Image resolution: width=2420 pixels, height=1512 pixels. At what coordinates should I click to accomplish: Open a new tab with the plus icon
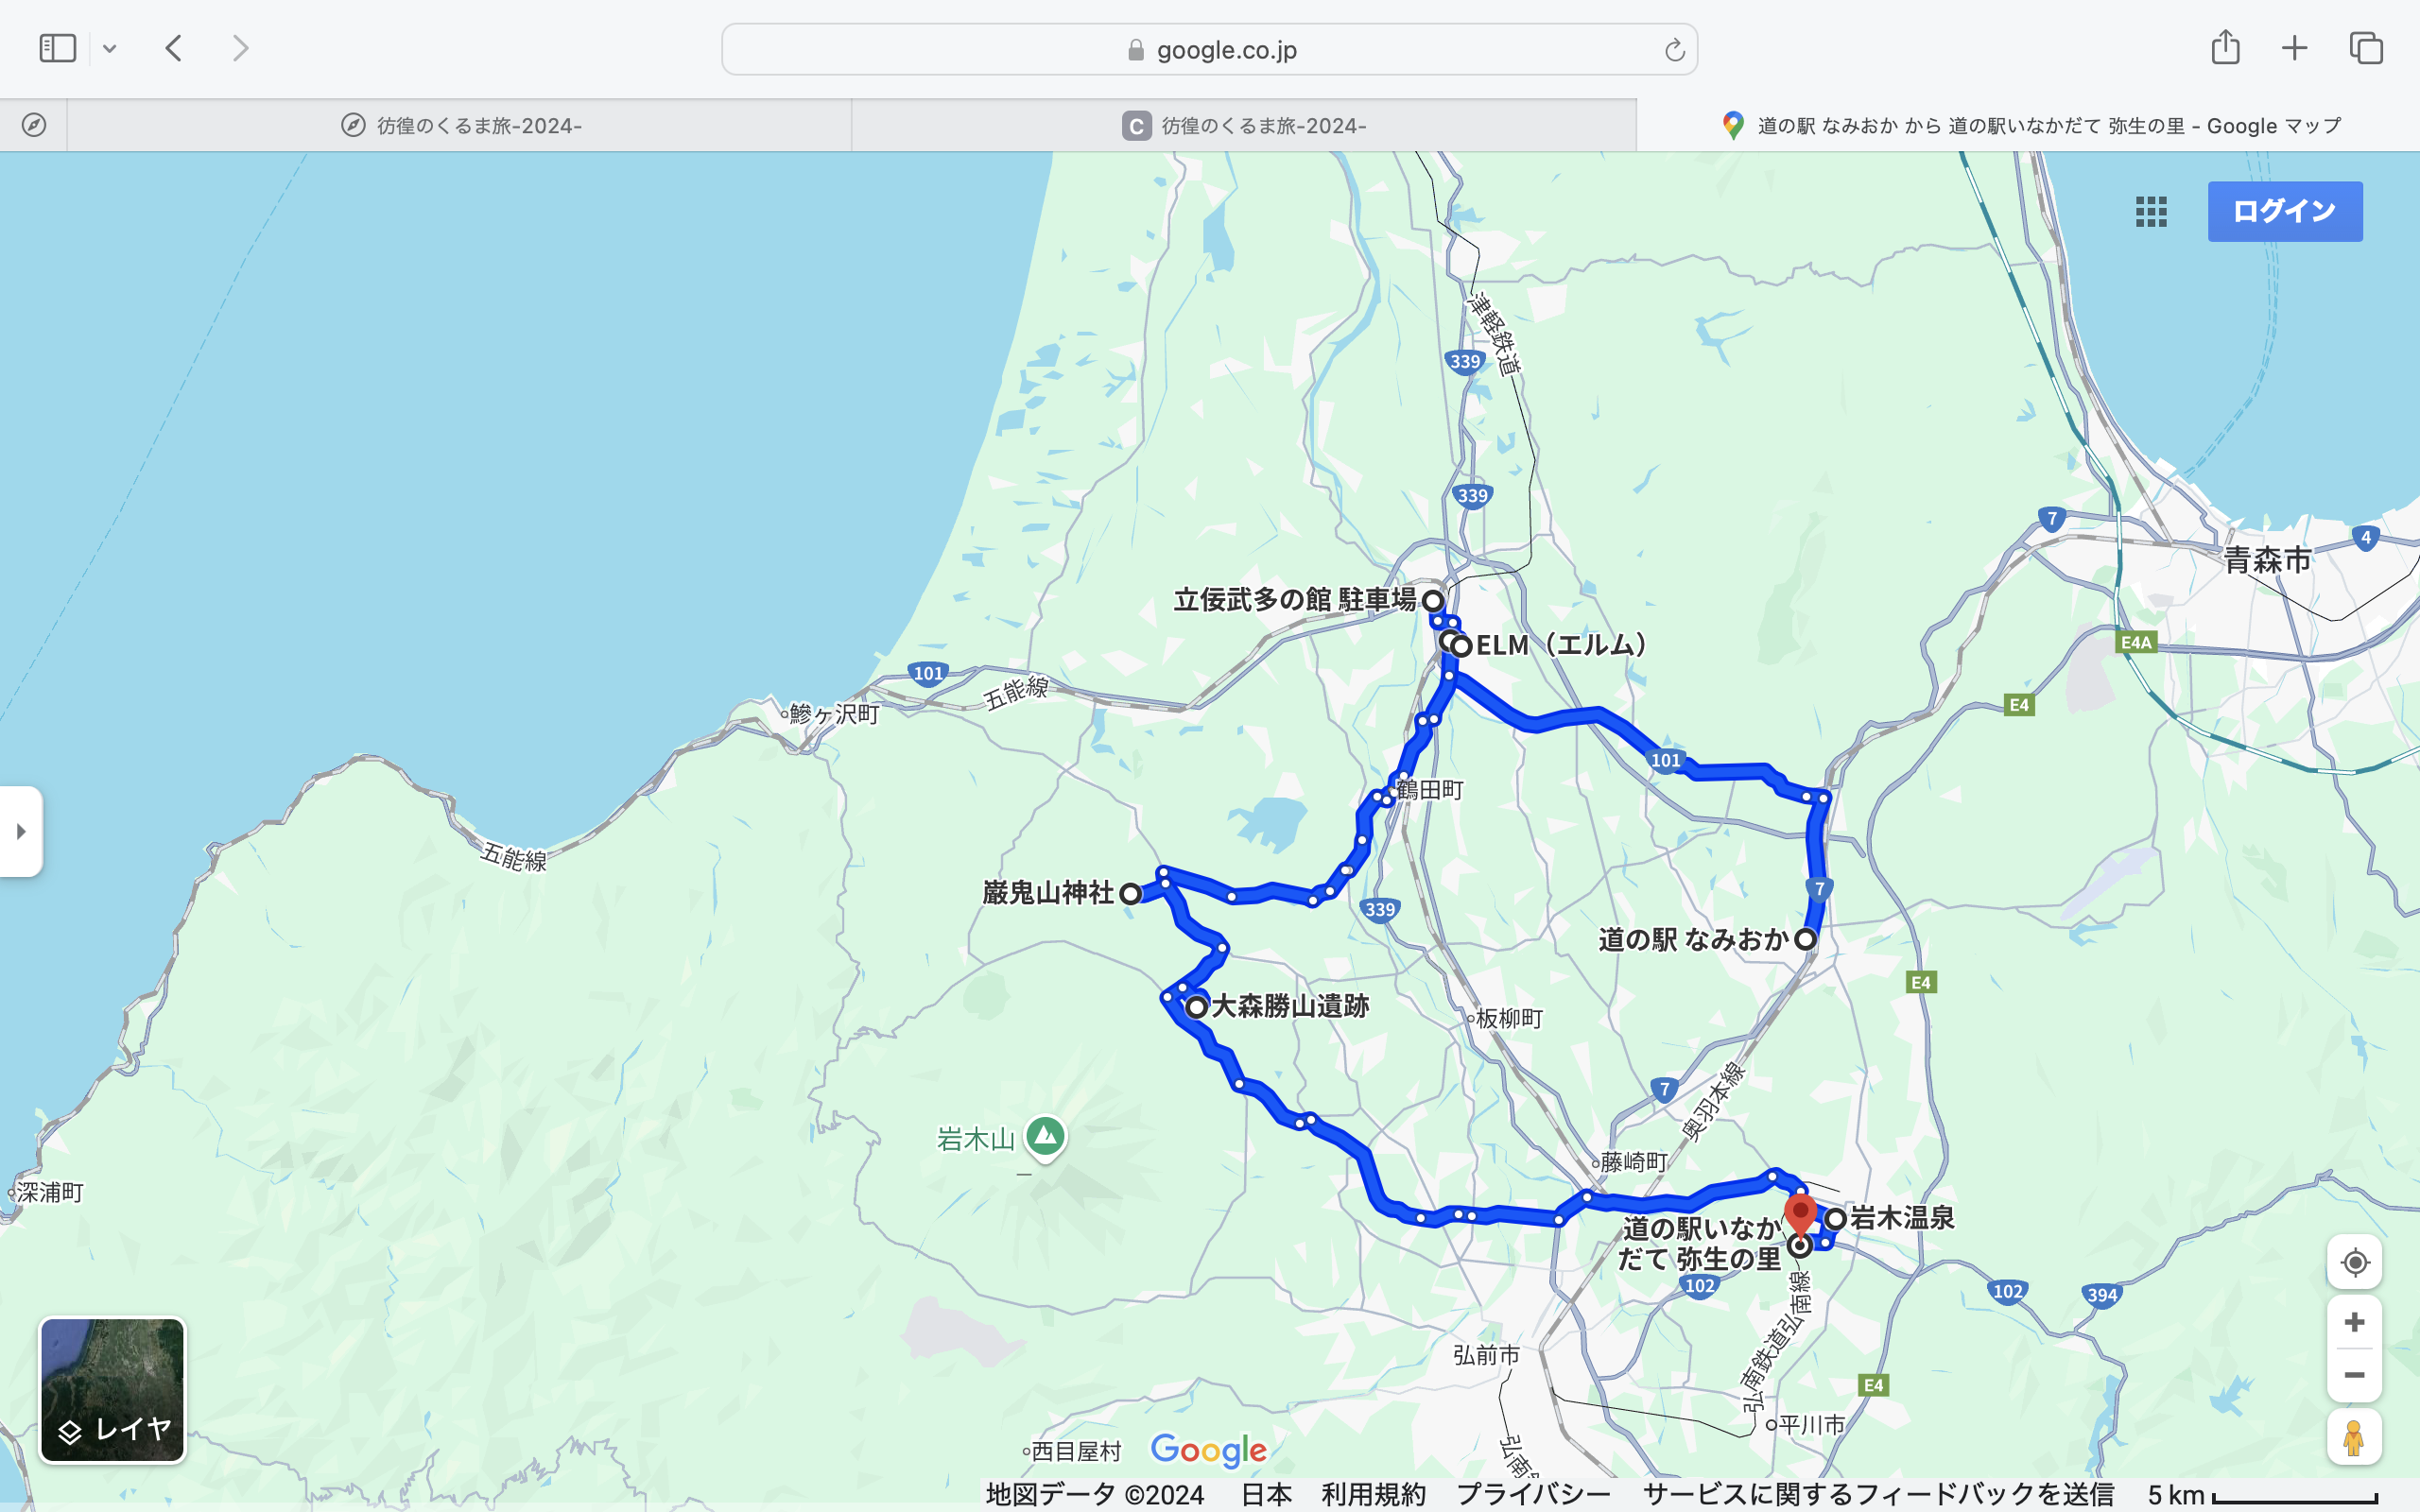point(2294,48)
